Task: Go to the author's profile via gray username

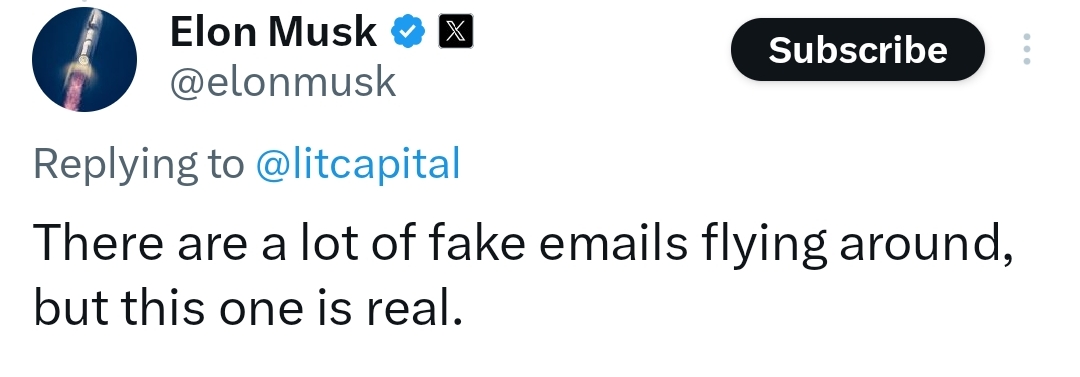Action: coord(283,82)
